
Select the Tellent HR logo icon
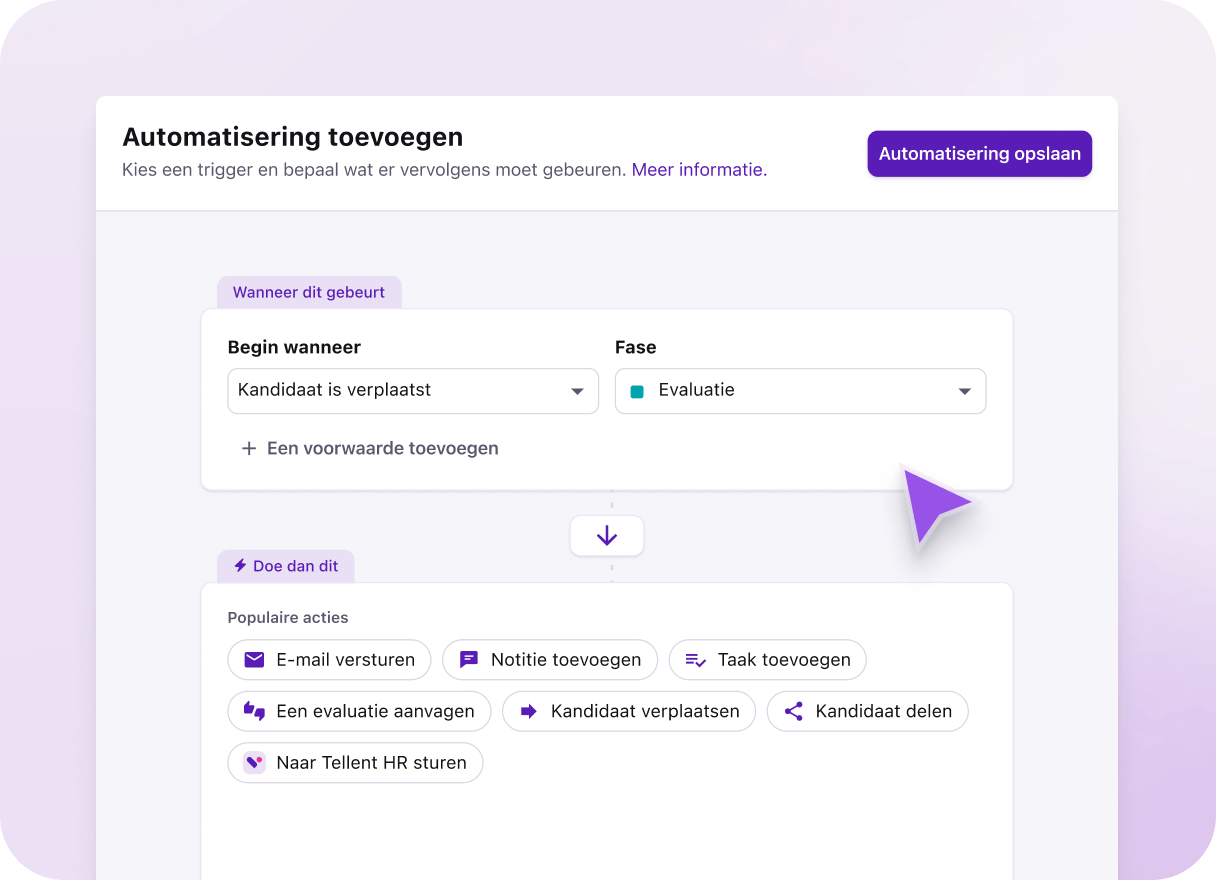(x=253, y=762)
